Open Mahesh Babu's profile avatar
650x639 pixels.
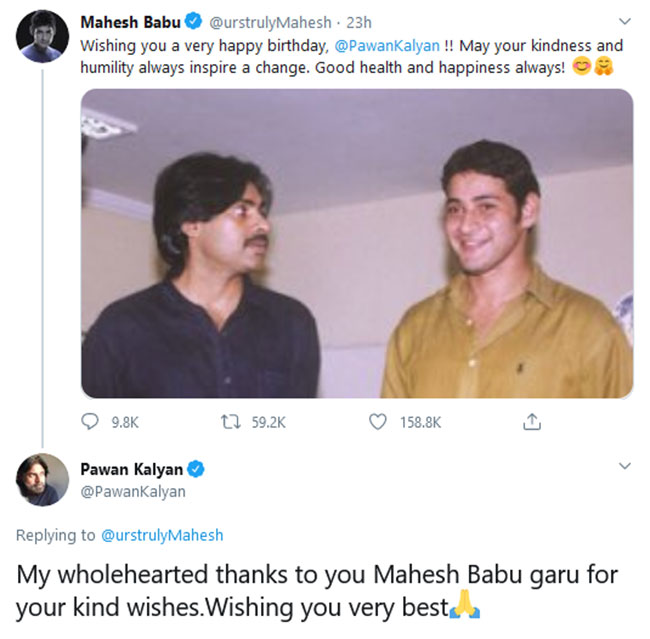pyautogui.click(x=41, y=38)
